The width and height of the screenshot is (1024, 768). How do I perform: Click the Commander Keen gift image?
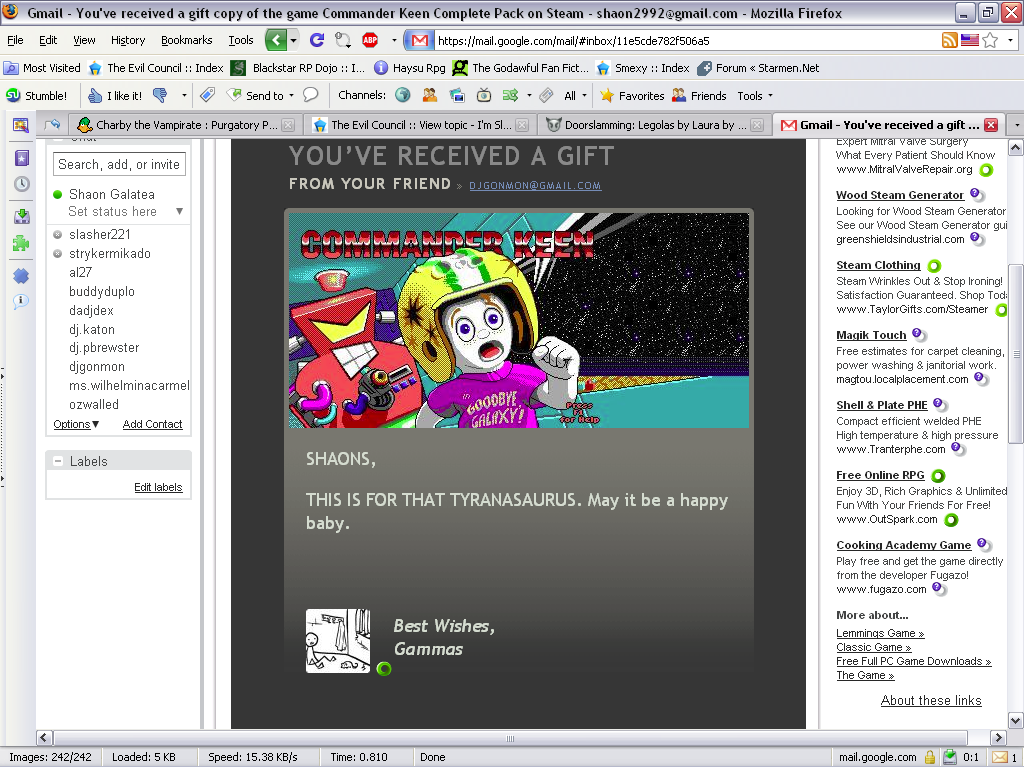coord(519,320)
